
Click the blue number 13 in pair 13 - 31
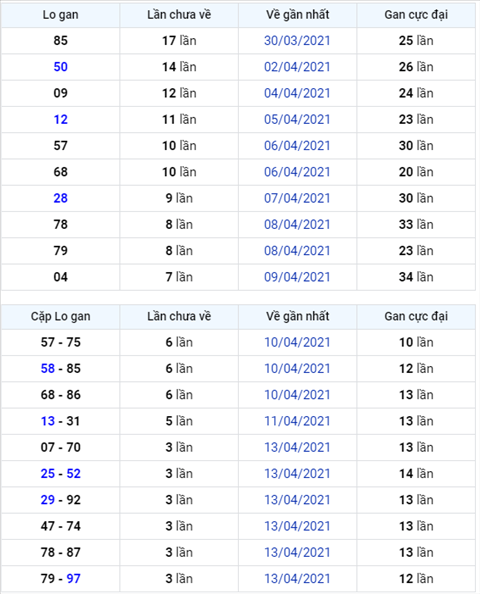(x=48, y=421)
